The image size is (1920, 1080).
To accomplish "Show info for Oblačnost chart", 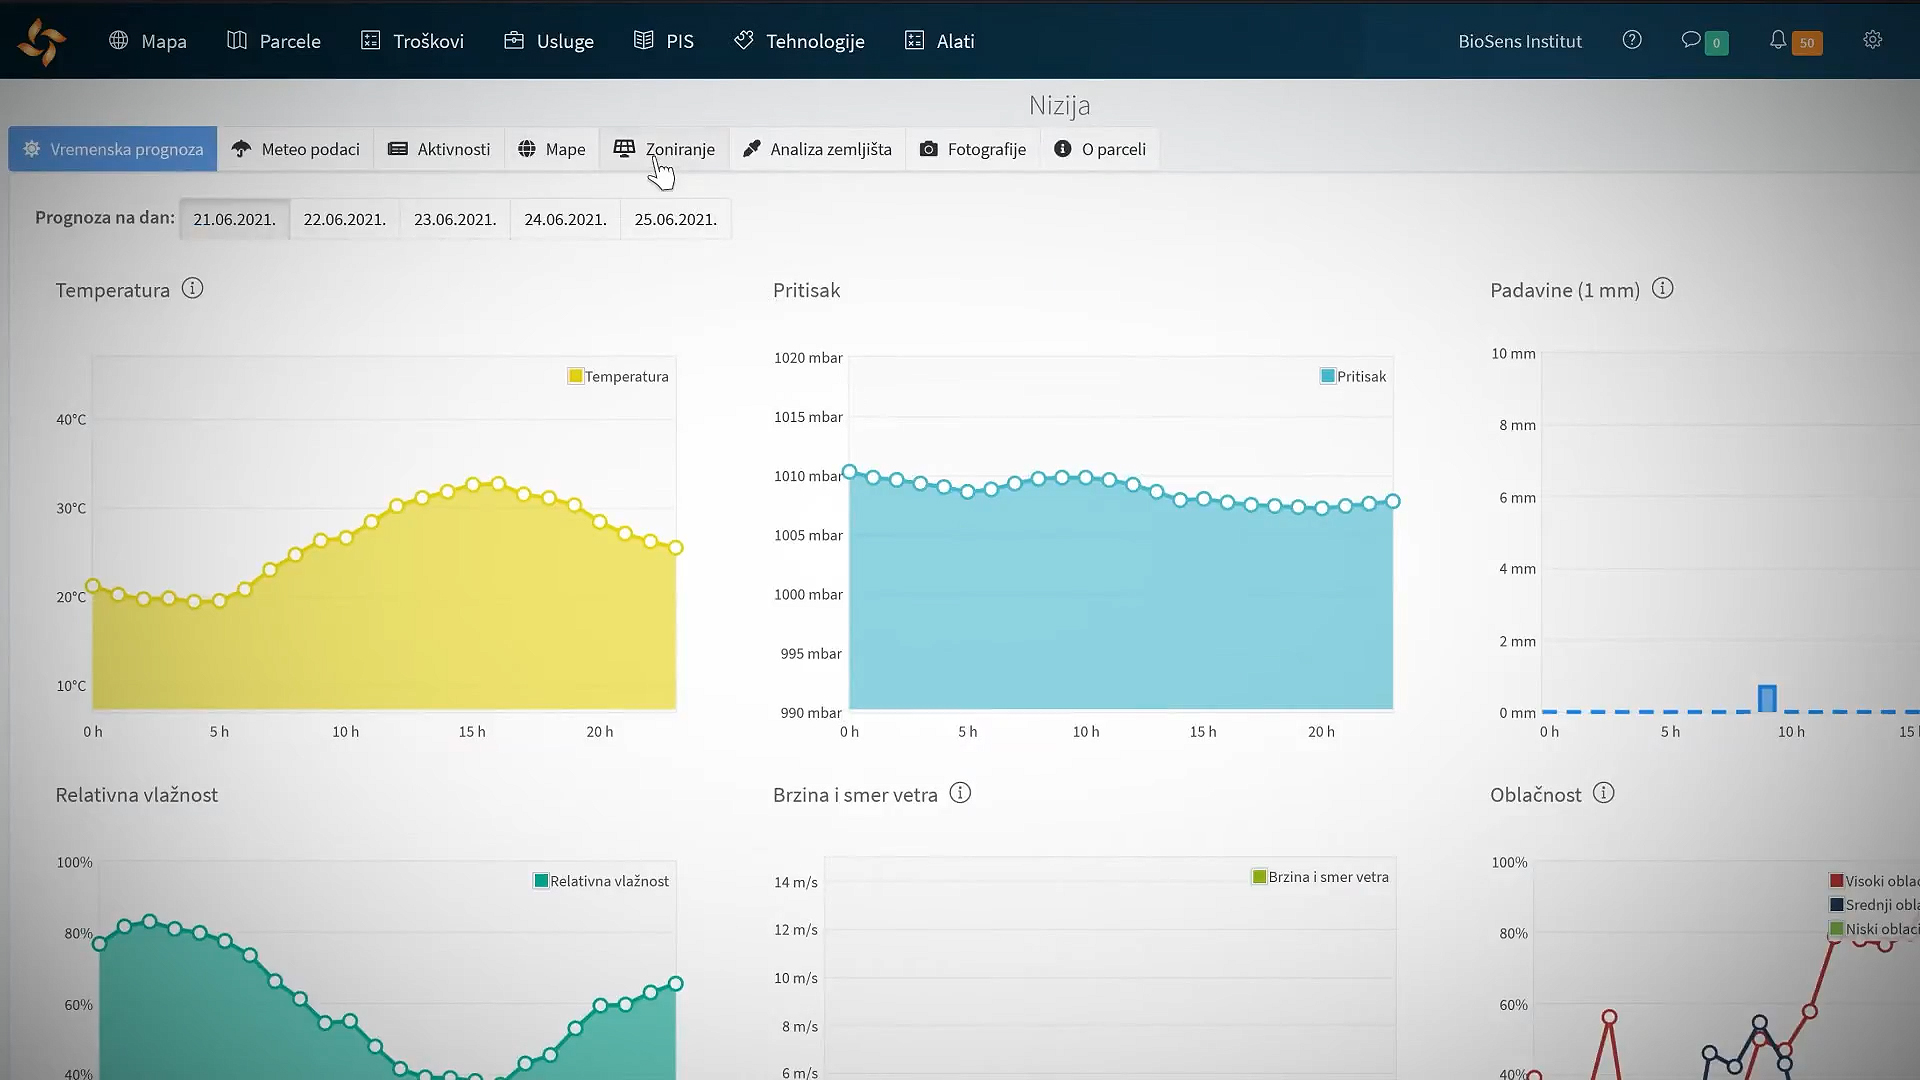I will (1604, 793).
